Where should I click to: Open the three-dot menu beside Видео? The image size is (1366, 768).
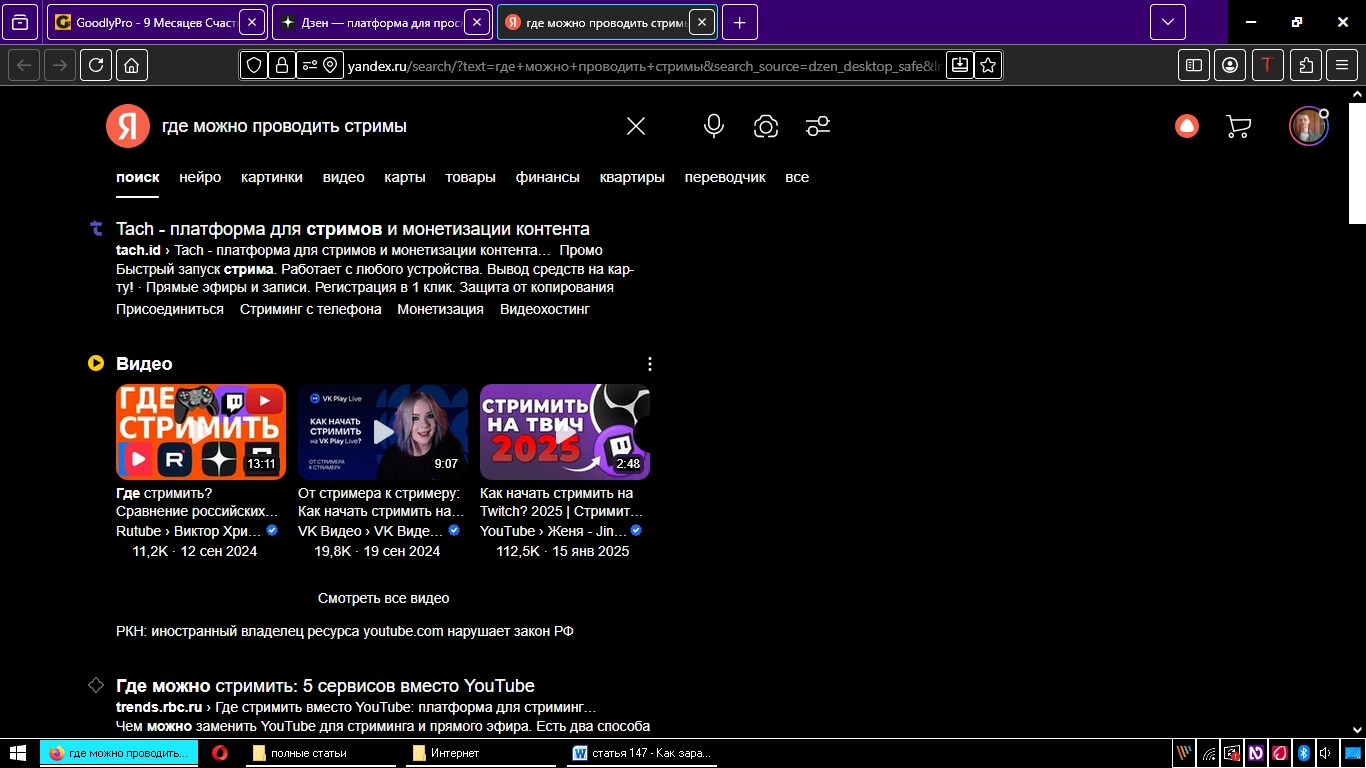650,364
